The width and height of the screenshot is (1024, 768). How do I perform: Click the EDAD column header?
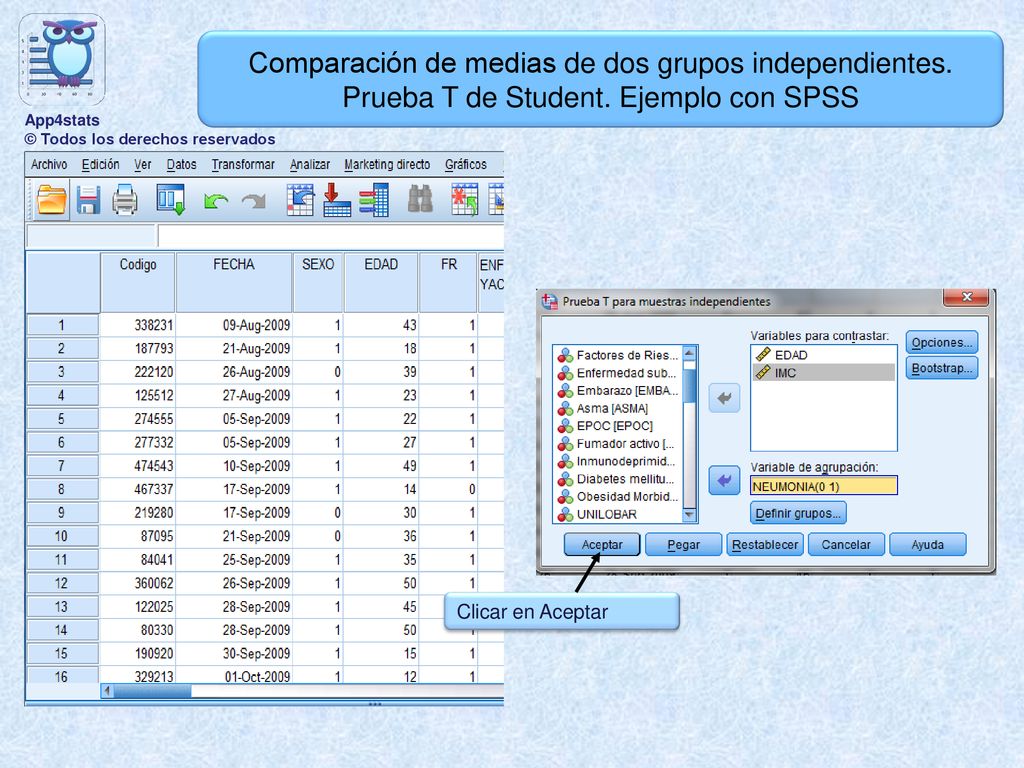click(x=381, y=282)
